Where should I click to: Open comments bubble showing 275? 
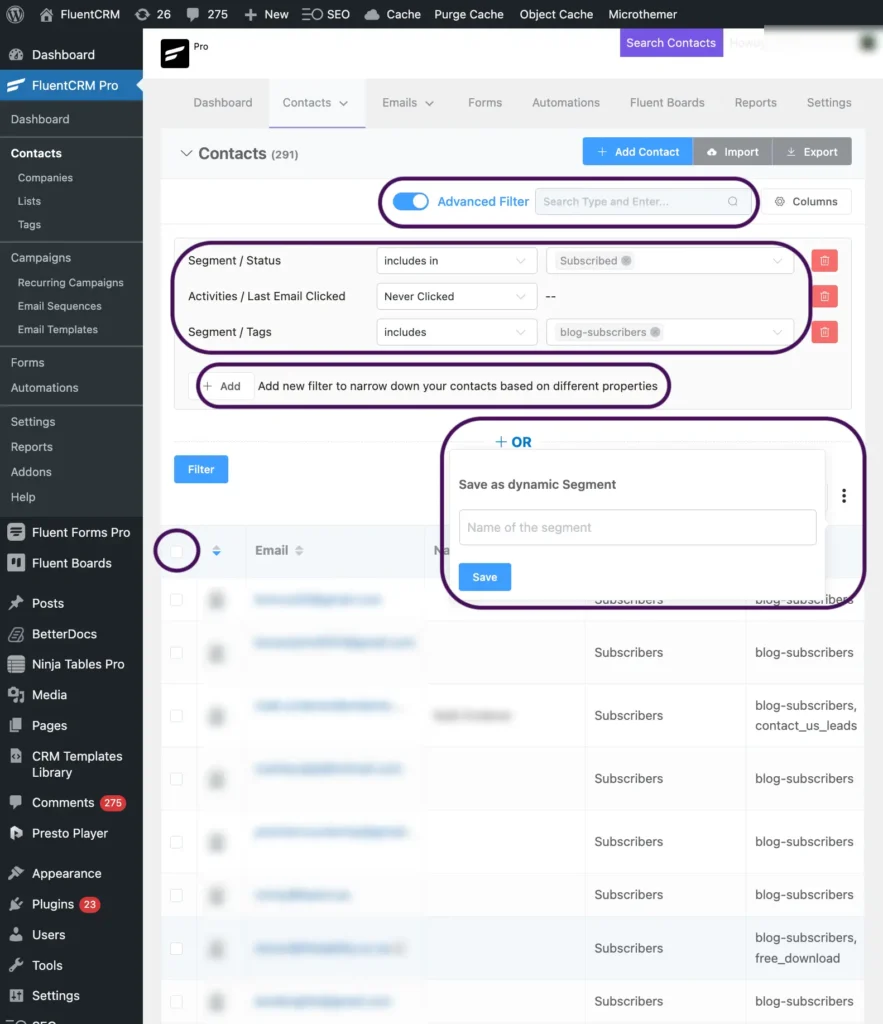pyautogui.click(x=193, y=14)
